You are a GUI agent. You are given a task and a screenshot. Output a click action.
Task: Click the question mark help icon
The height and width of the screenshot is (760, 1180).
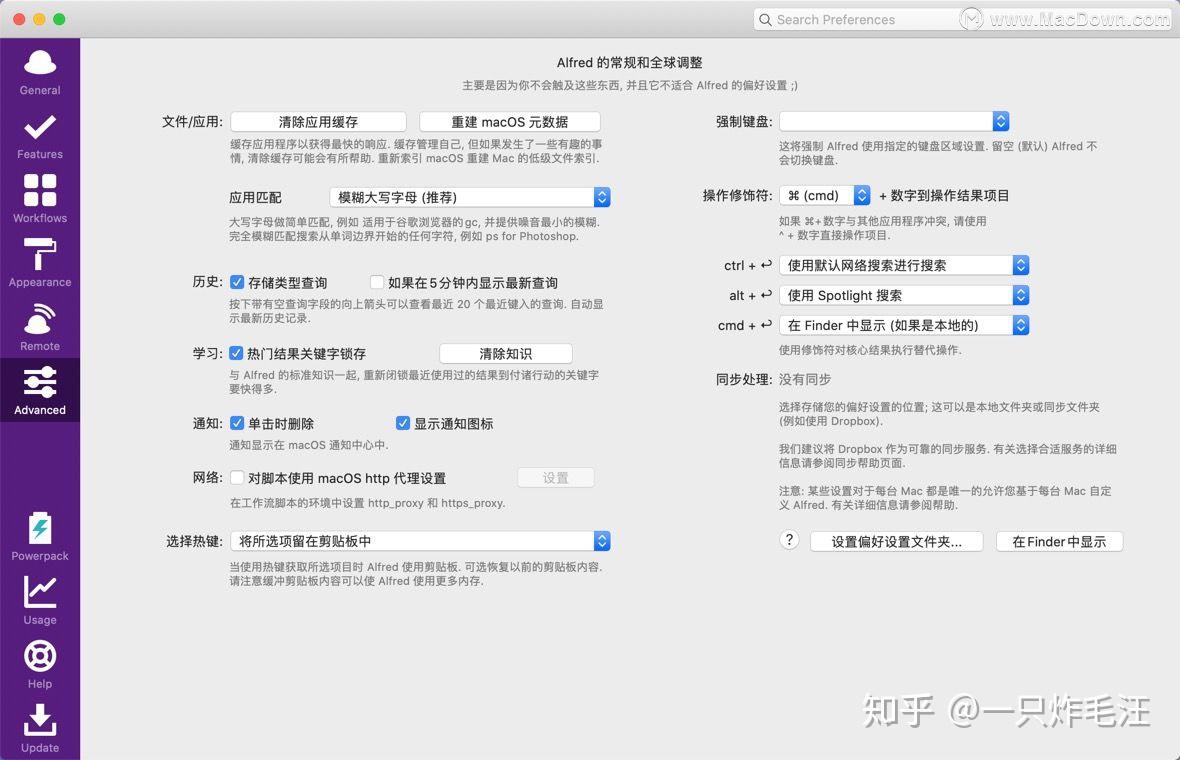tap(789, 540)
